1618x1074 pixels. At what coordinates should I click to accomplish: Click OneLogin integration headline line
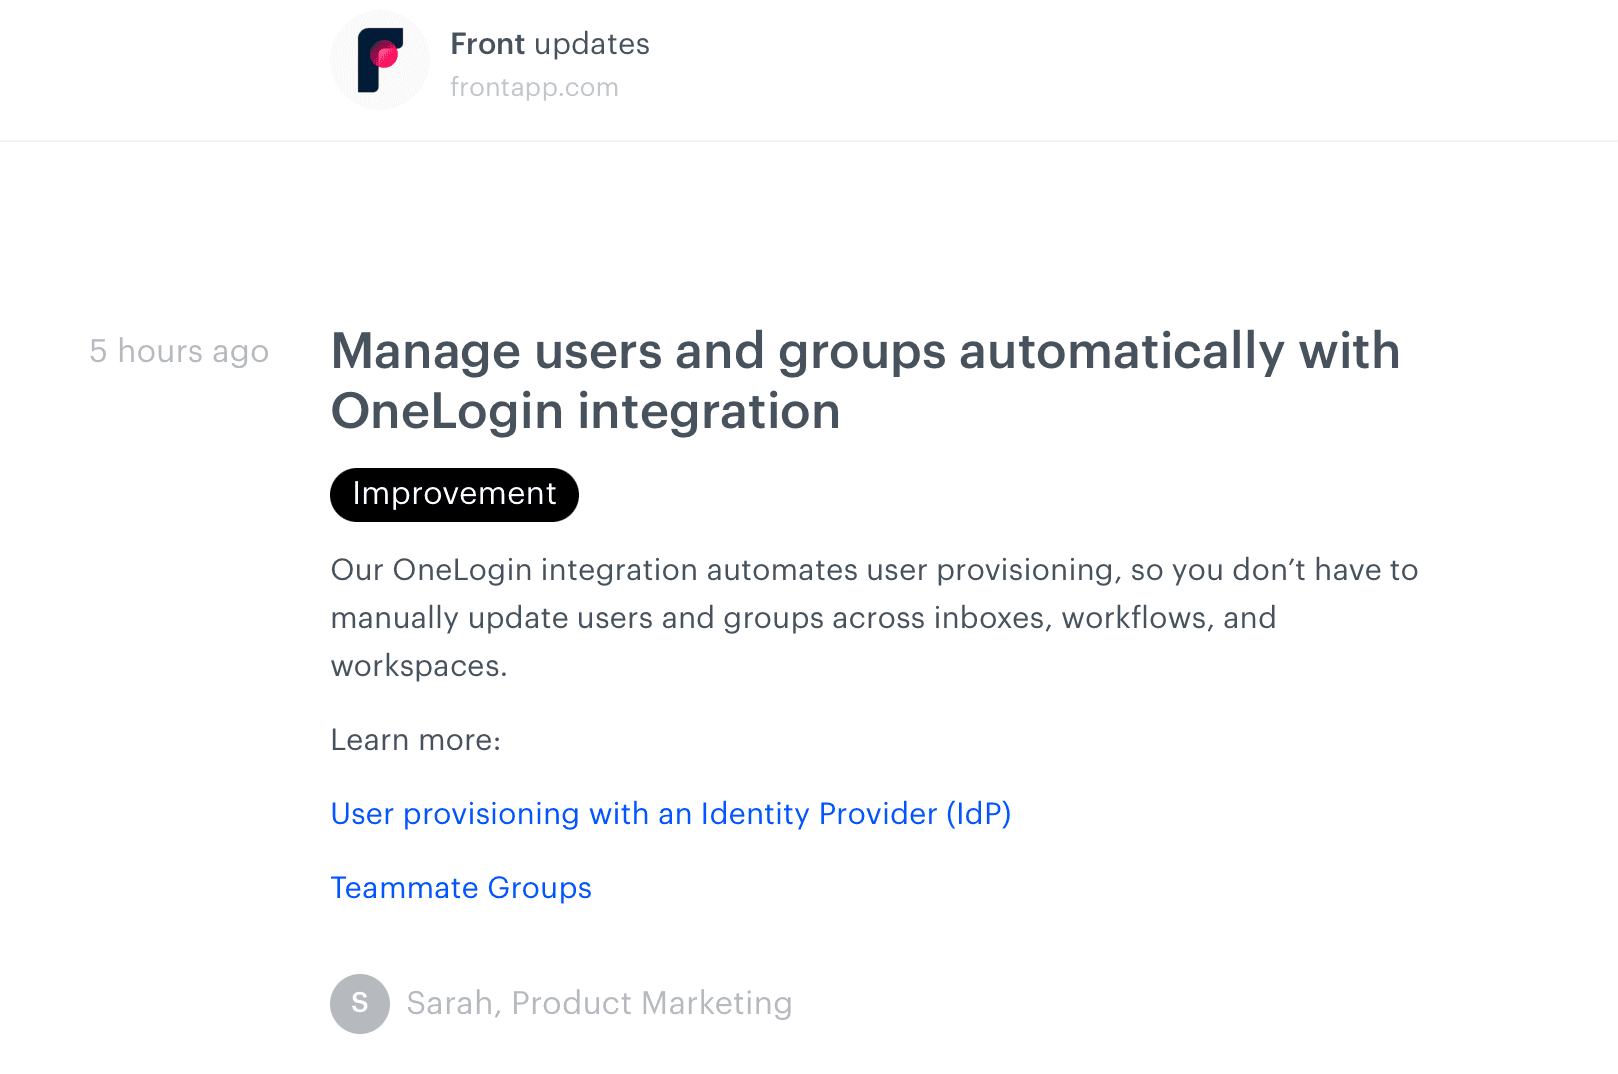tap(585, 412)
